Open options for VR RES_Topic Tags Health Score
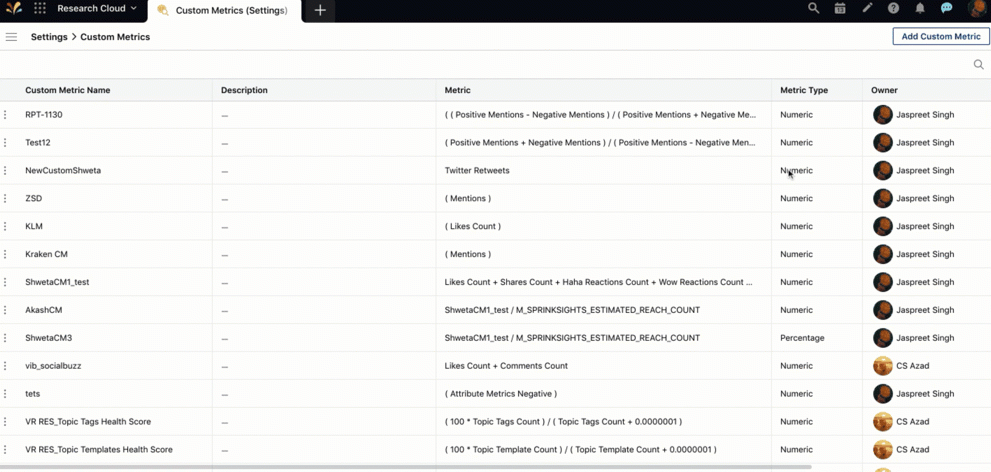The height and width of the screenshot is (472, 991). 6,421
